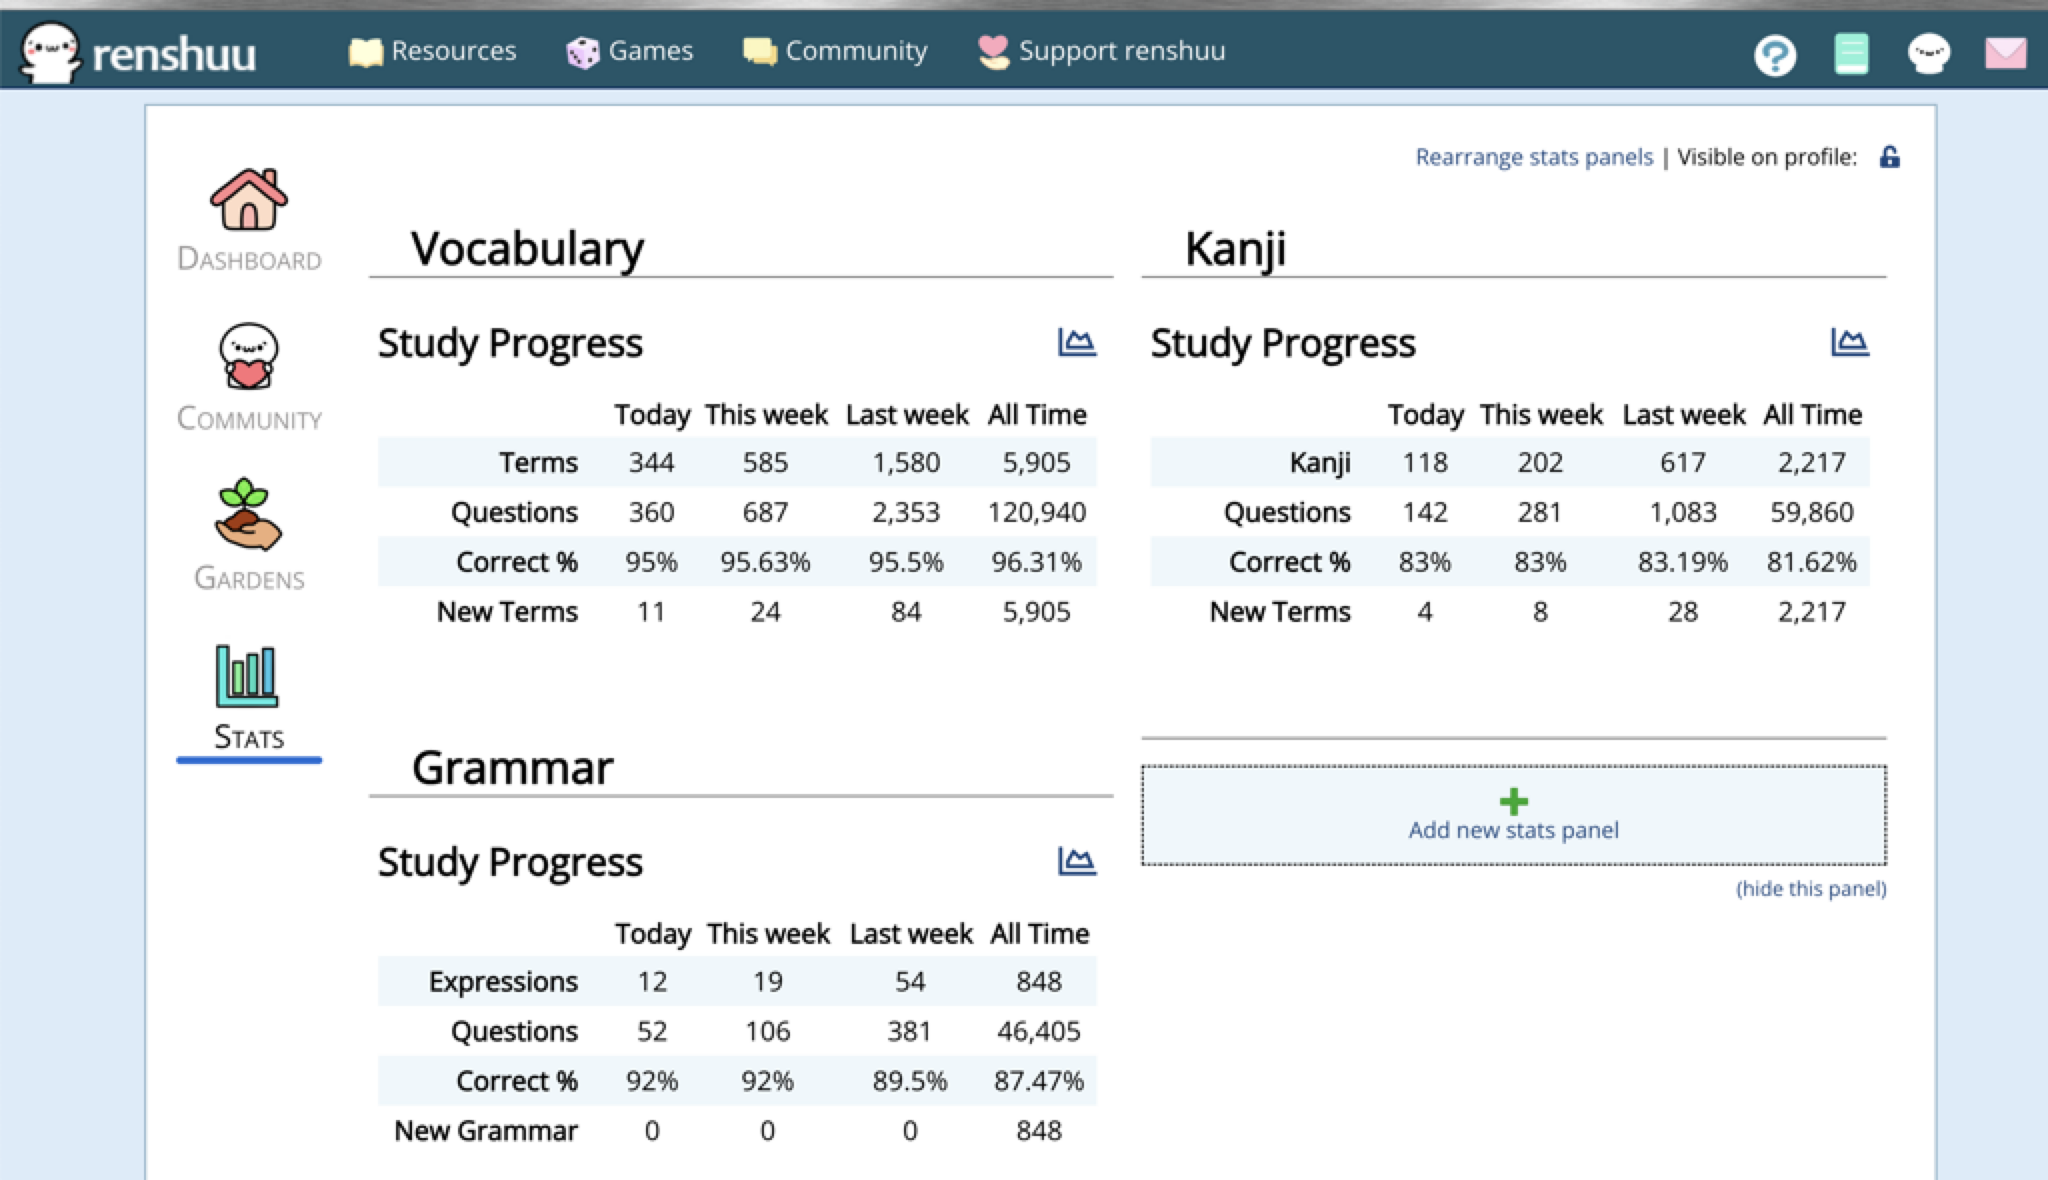The width and height of the screenshot is (2048, 1180).
Task: Open the green notebook icon in header
Action: pos(1851,54)
